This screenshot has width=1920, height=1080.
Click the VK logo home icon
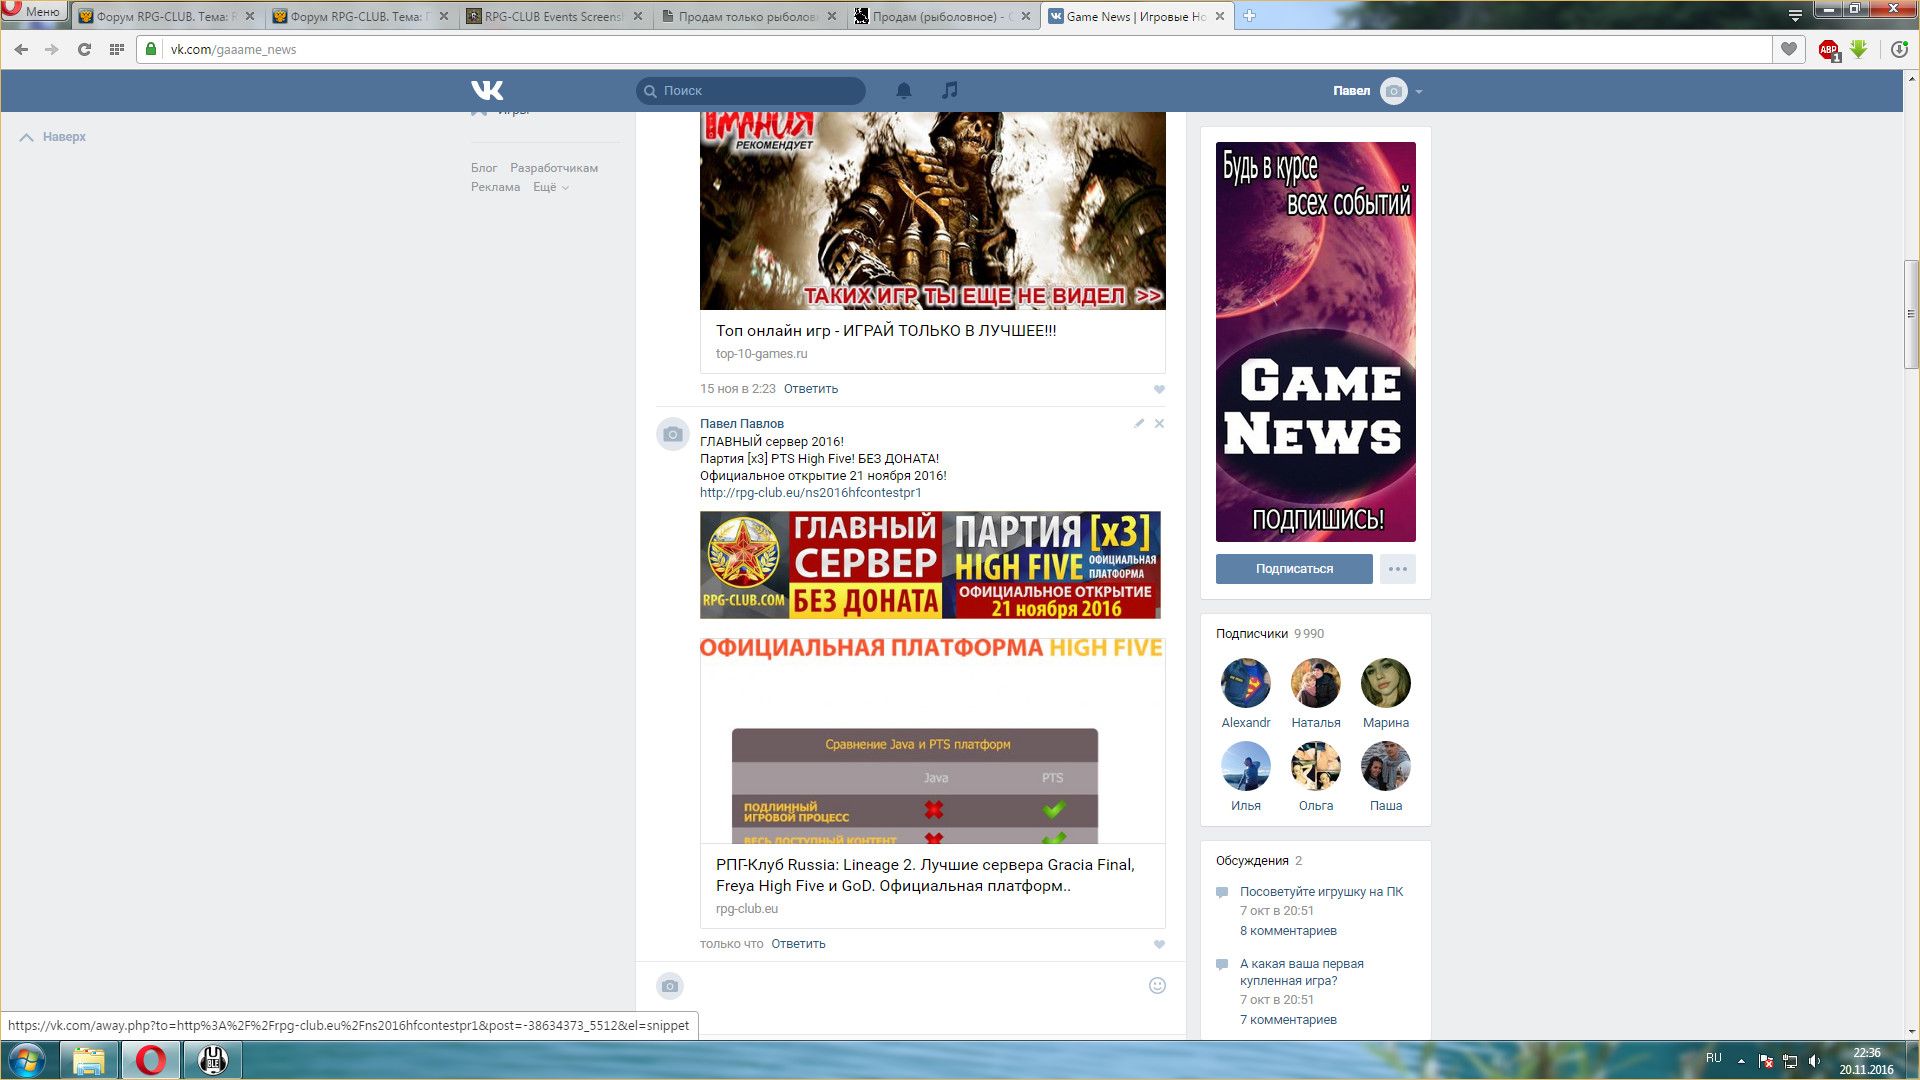click(x=487, y=90)
